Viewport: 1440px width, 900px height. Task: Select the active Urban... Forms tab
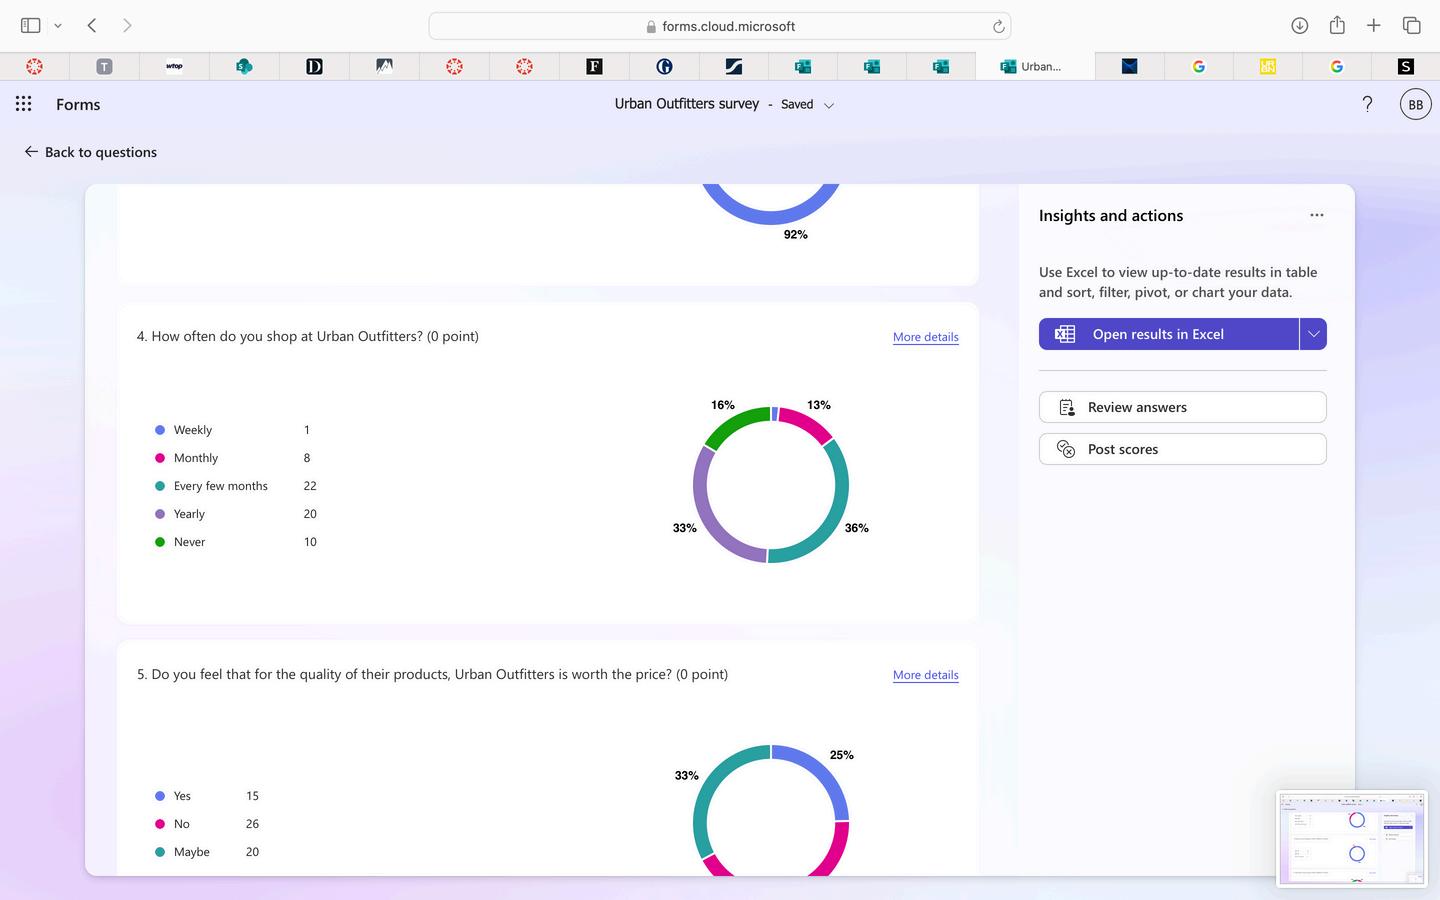point(1035,66)
